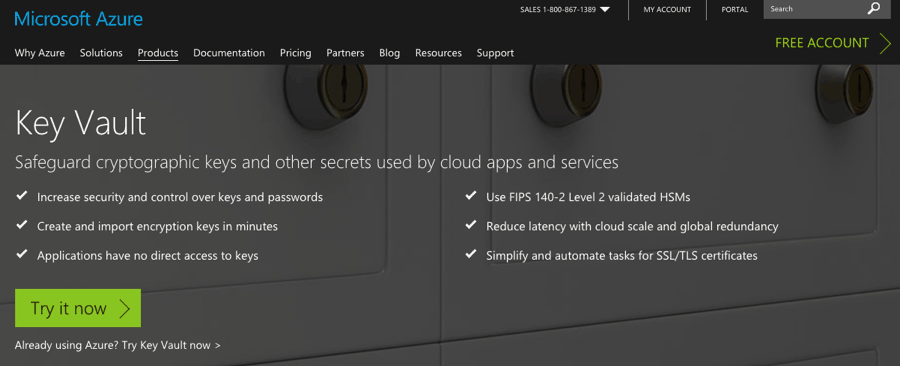This screenshot has height=366, width=900.
Task: Open the Resources menu
Action: (x=439, y=53)
